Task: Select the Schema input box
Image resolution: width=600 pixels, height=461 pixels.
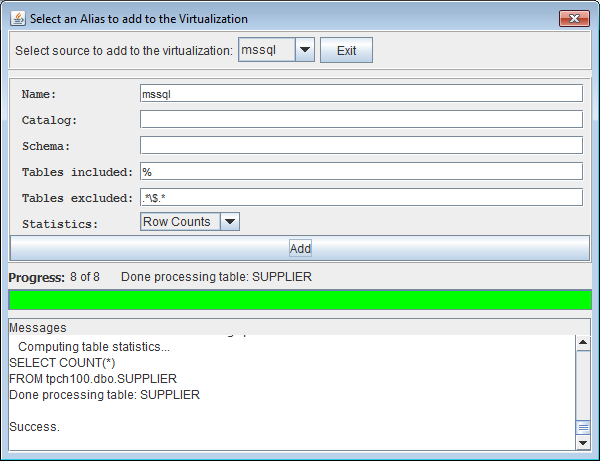Action: click(x=360, y=145)
